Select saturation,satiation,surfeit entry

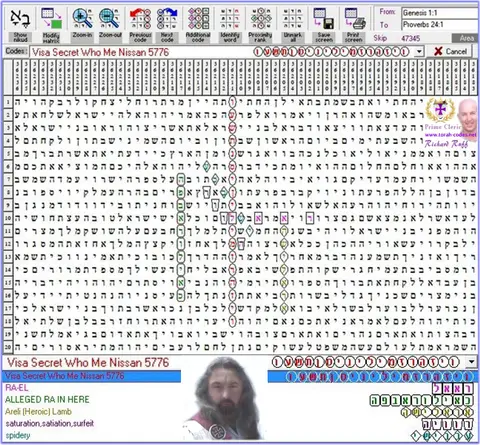point(50,424)
